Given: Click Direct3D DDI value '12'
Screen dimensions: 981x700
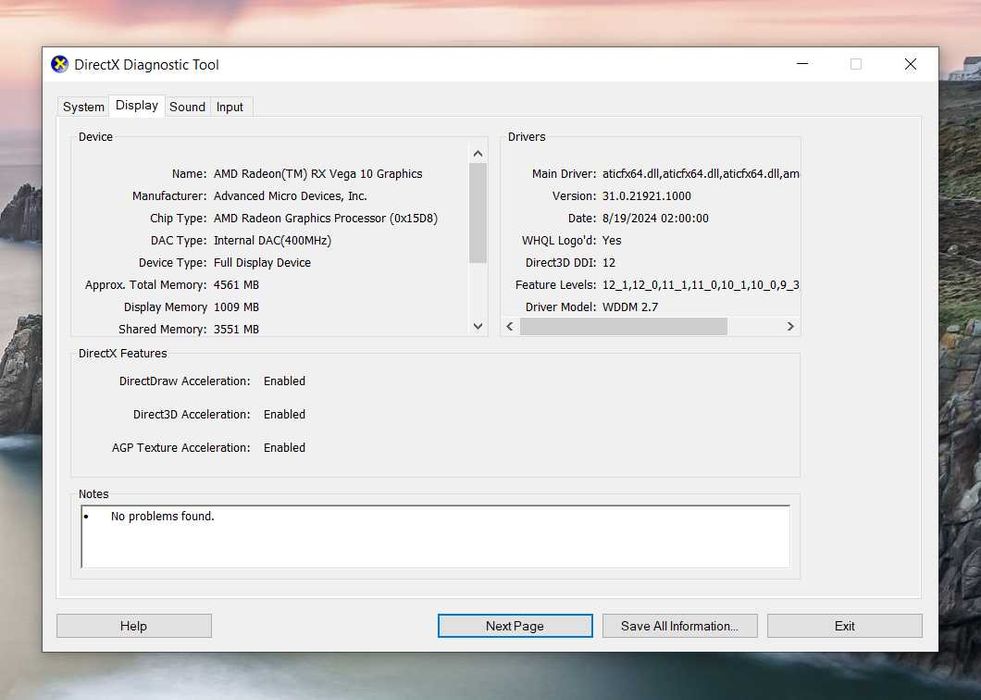Looking at the screenshot, I should click(x=609, y=263).
